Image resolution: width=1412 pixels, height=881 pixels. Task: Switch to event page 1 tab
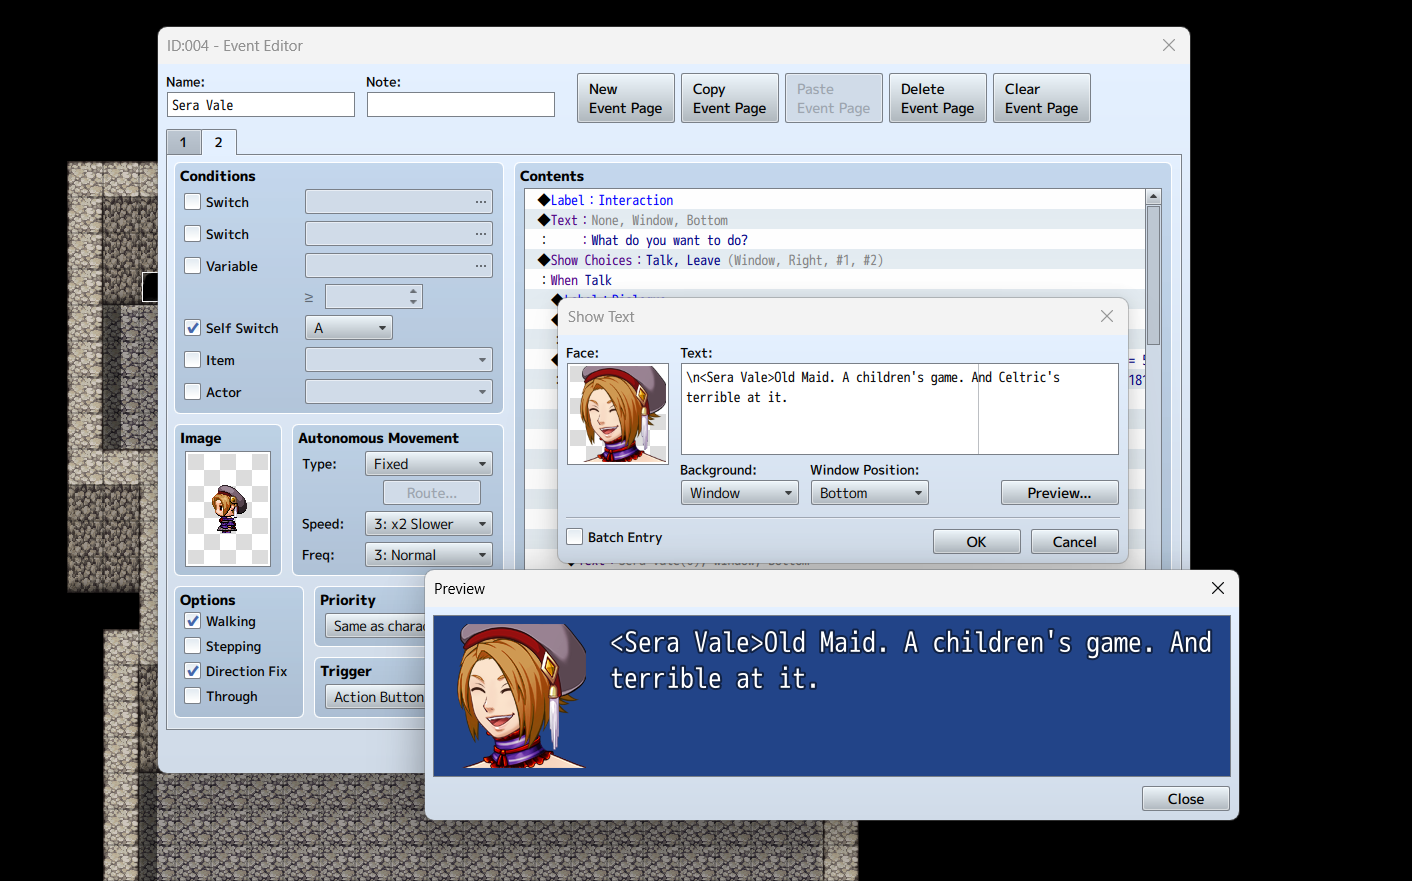tap(184, 141)
